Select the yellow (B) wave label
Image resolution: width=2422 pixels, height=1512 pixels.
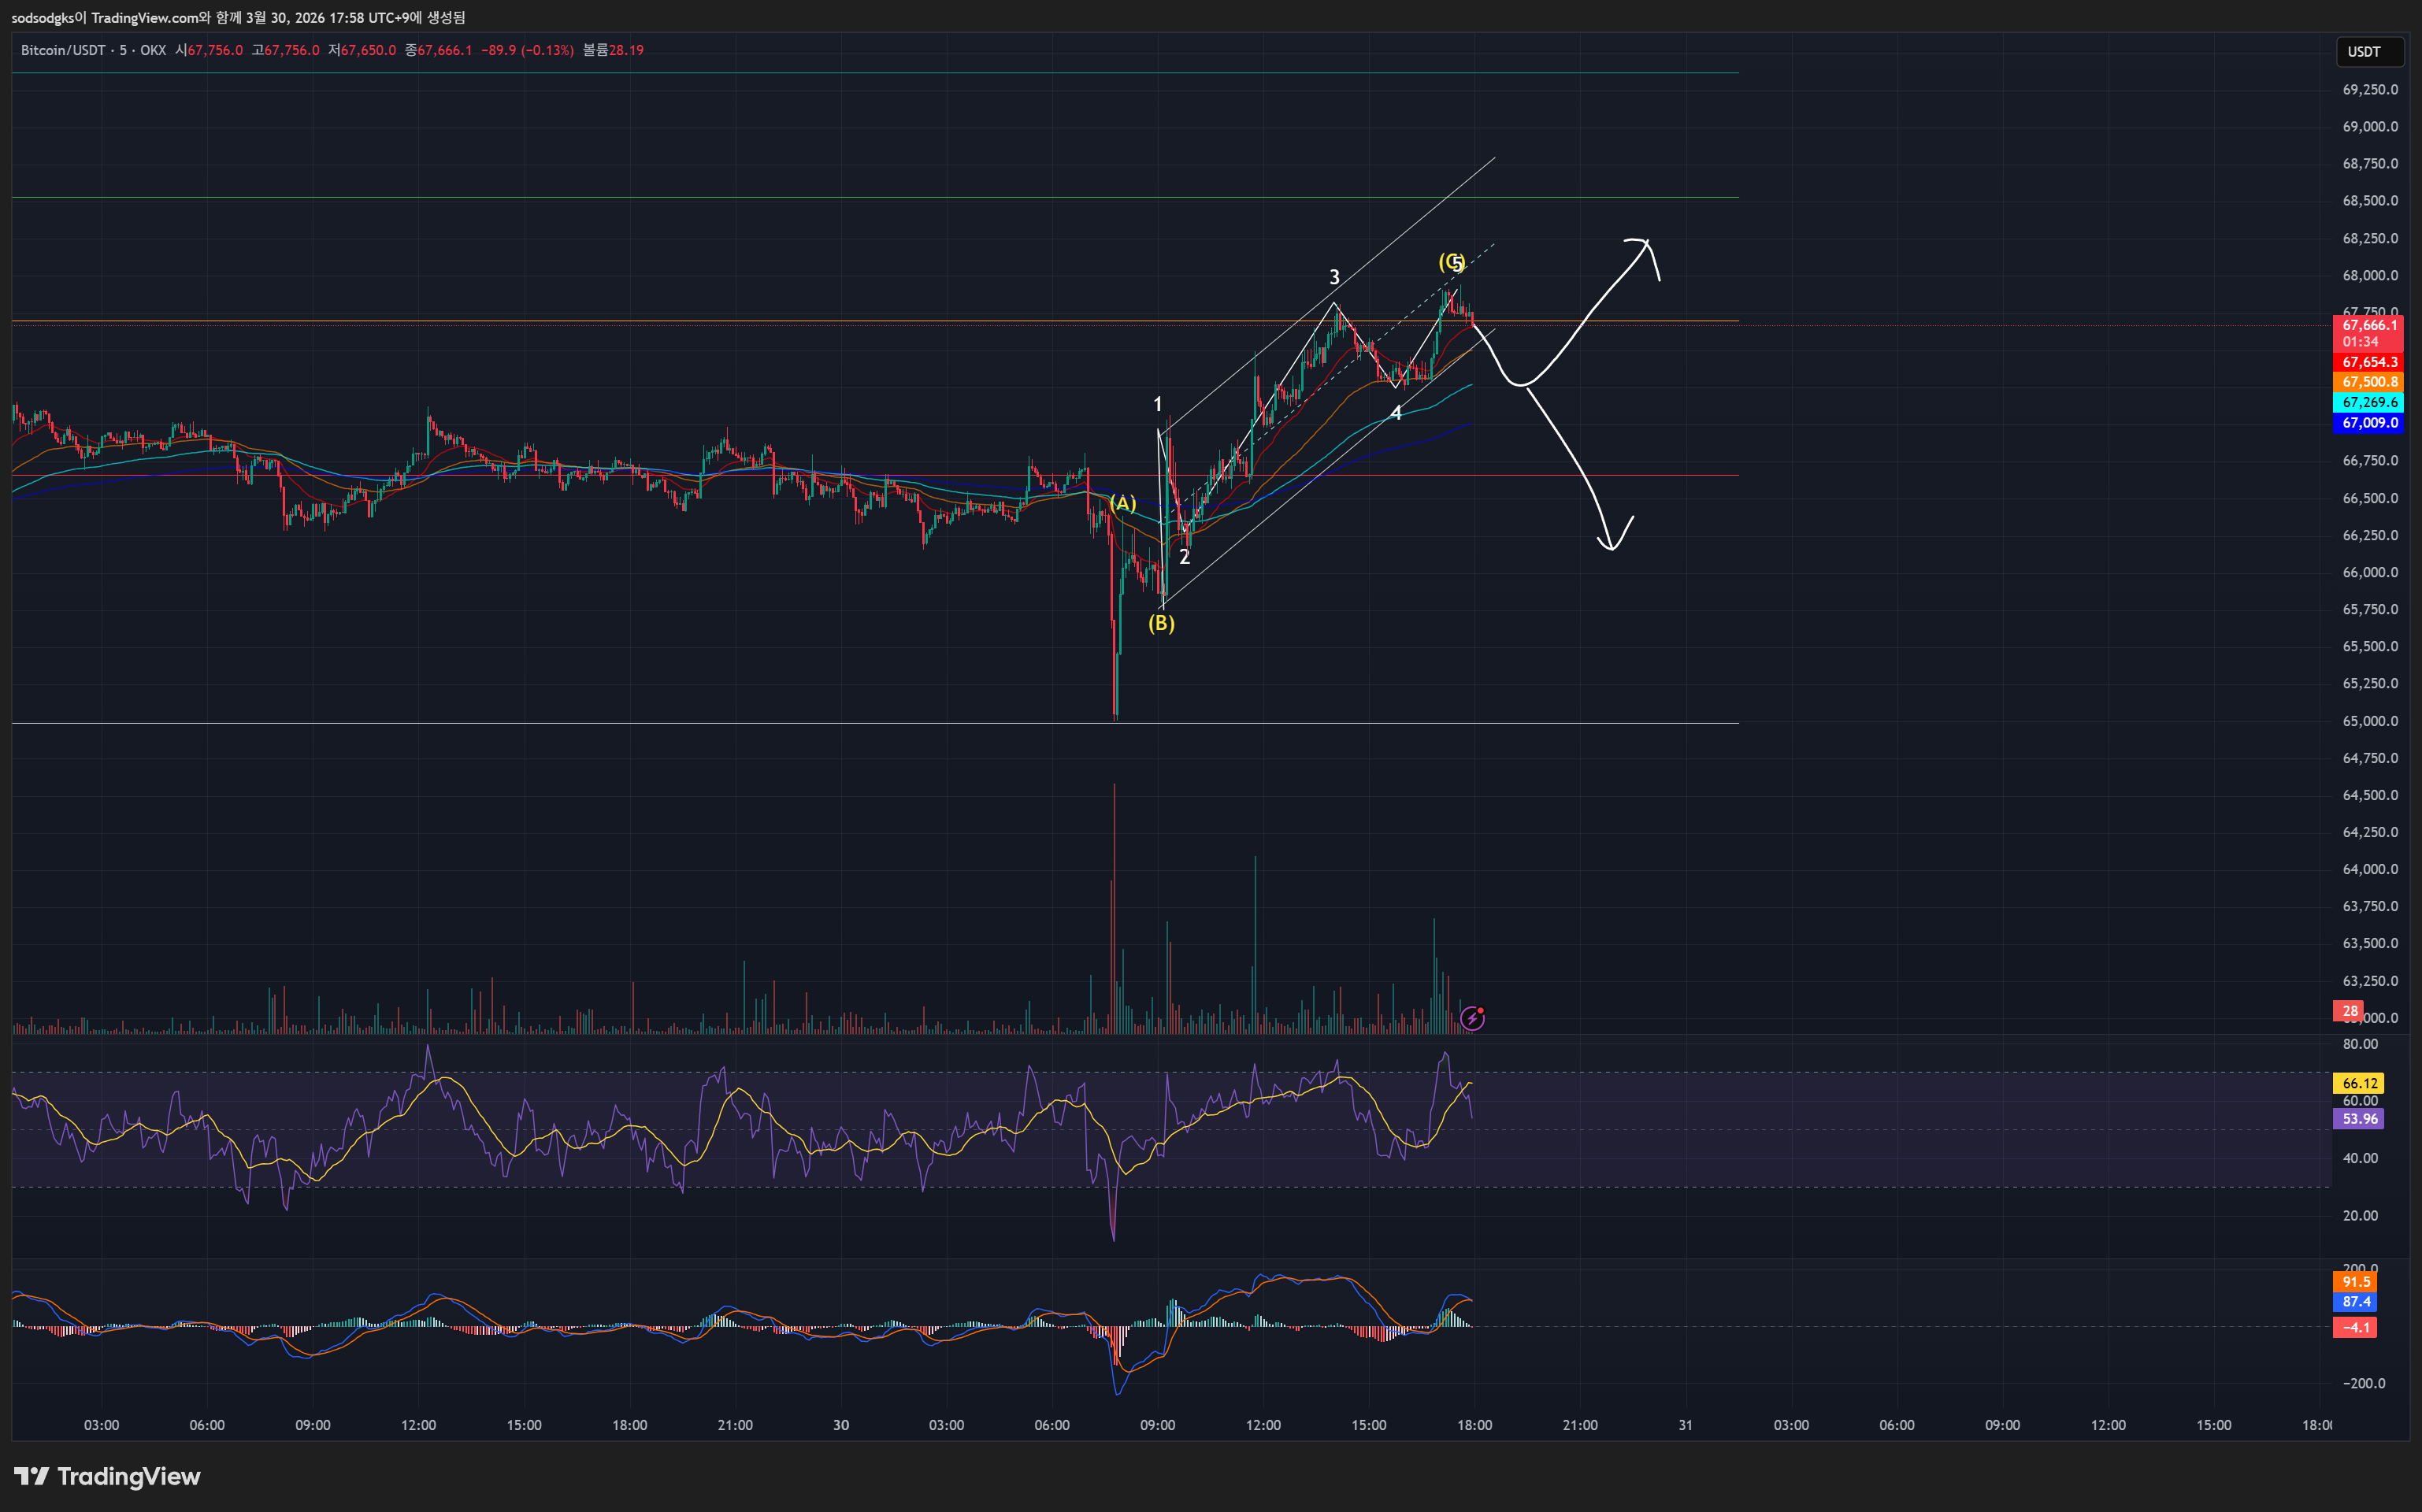[x=1161, y=623]
